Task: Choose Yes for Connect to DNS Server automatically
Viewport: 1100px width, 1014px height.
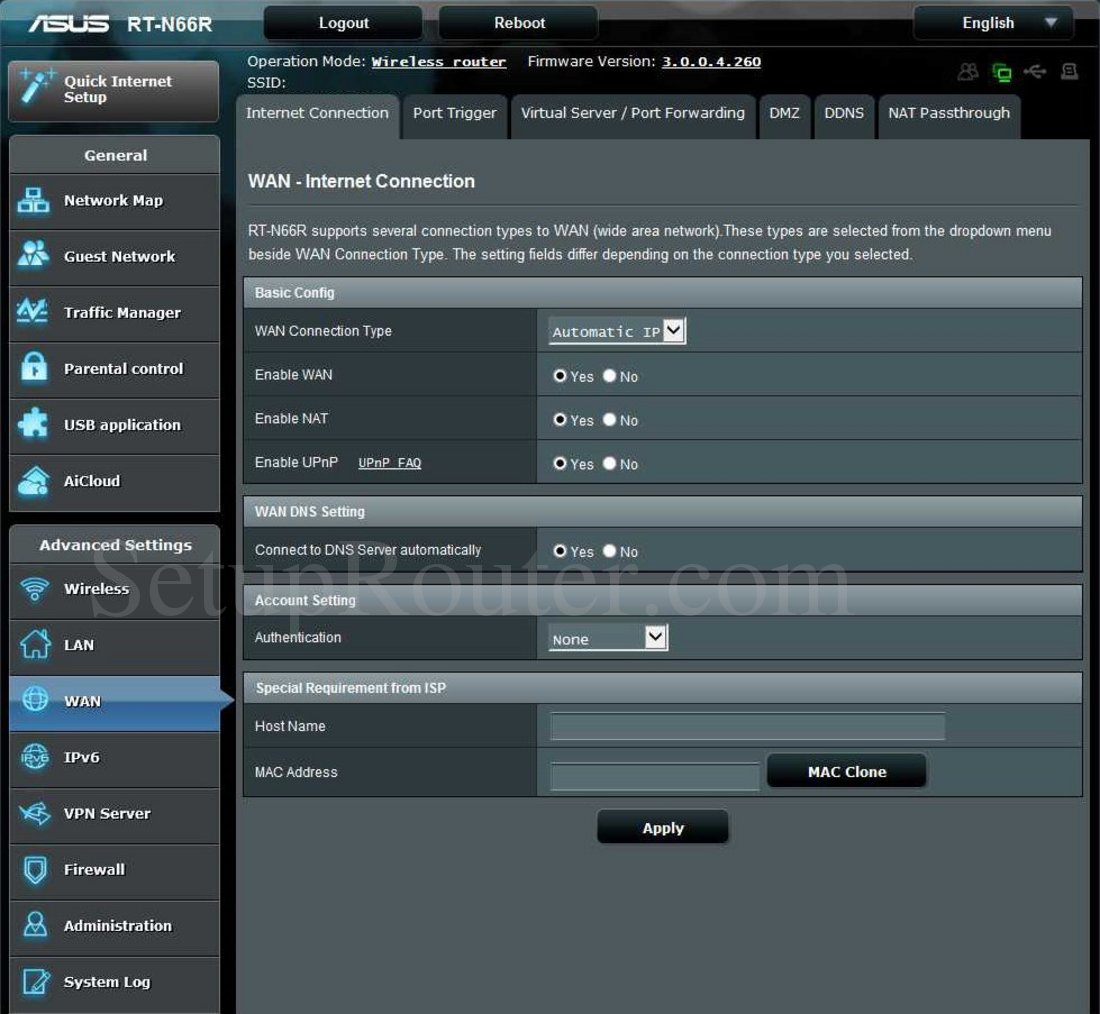Action: [560, 551]
